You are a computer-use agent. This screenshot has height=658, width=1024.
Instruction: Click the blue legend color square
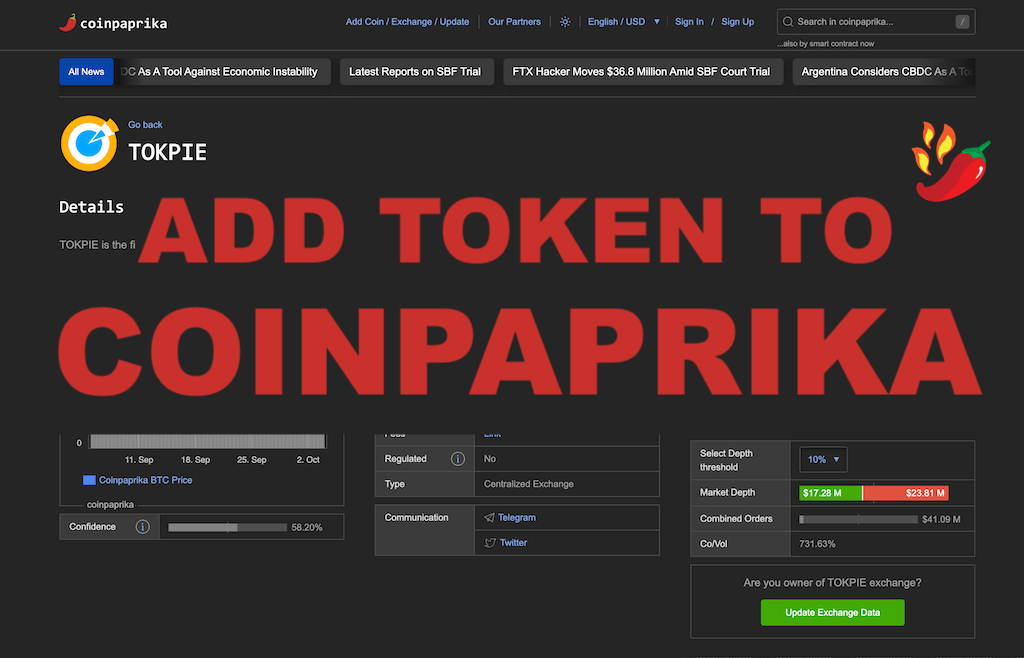coord(89,480)
